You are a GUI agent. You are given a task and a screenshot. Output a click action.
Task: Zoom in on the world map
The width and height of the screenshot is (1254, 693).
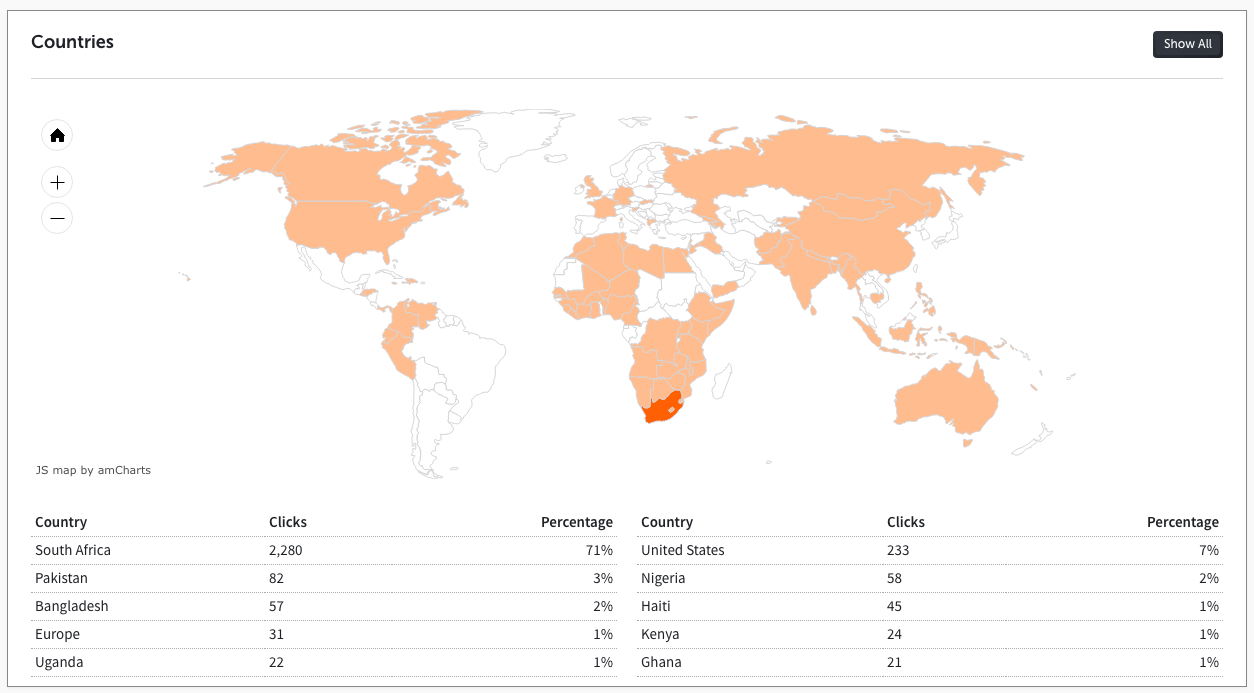click(x=57, y=182)
